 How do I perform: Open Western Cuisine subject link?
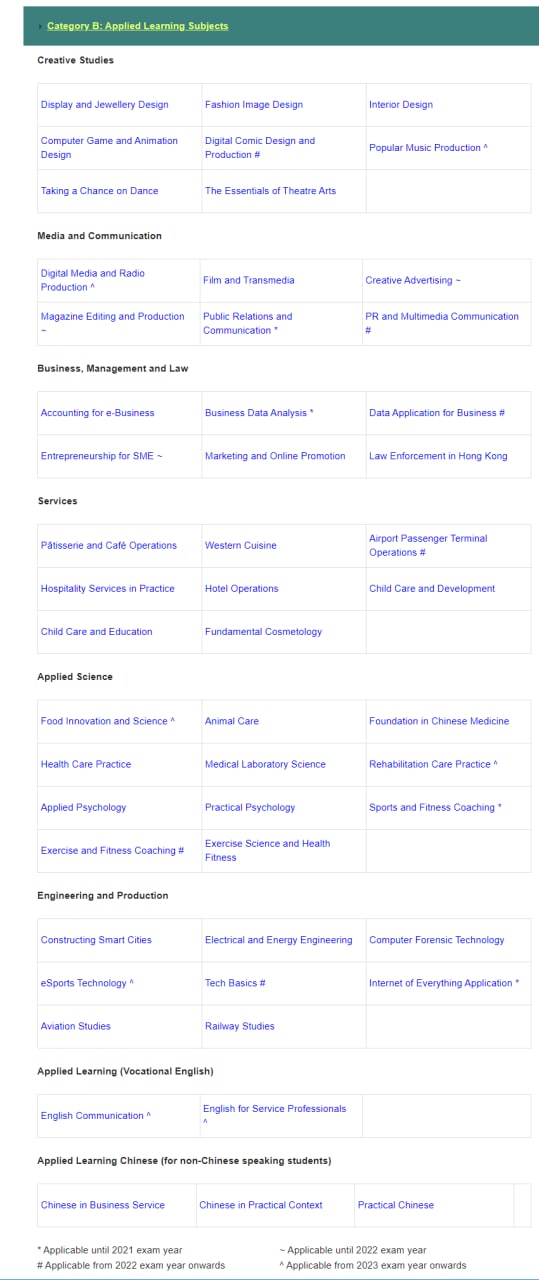point(241,545)
